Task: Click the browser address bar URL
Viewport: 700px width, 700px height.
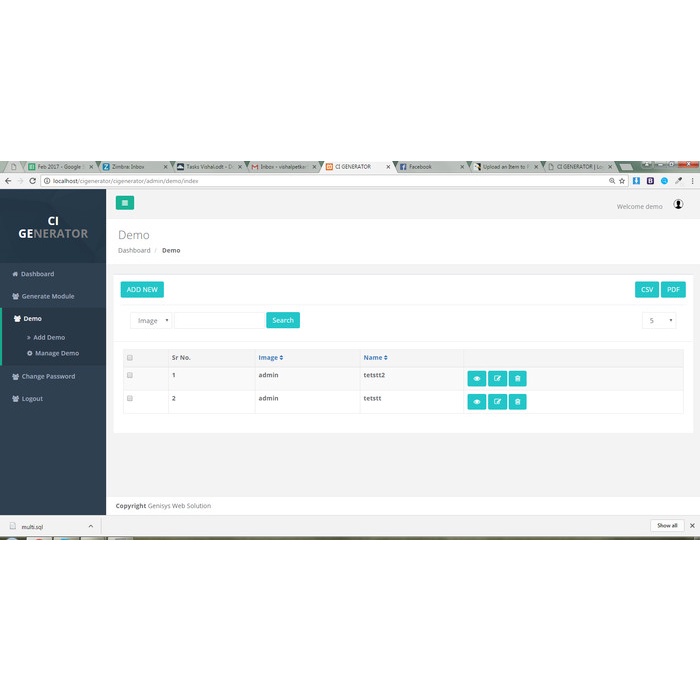Action: [125, 181]
